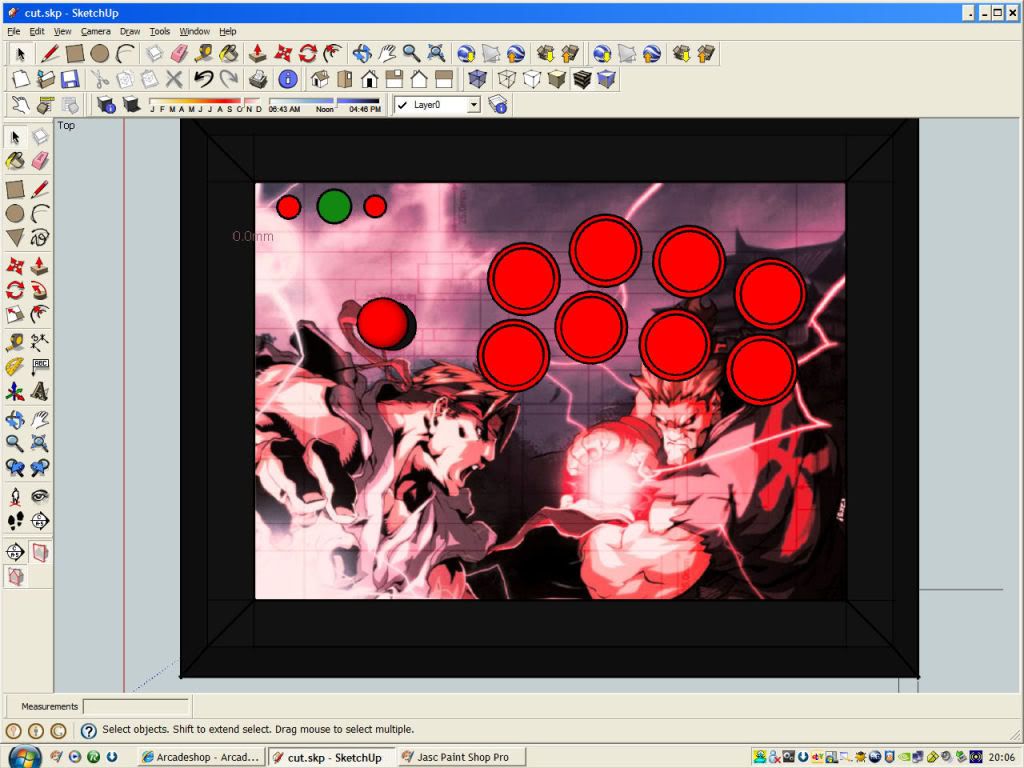This screenshot has width=1024, height=768.
Task: Open the Layer0 dropdown arrow
Action: 474,104
